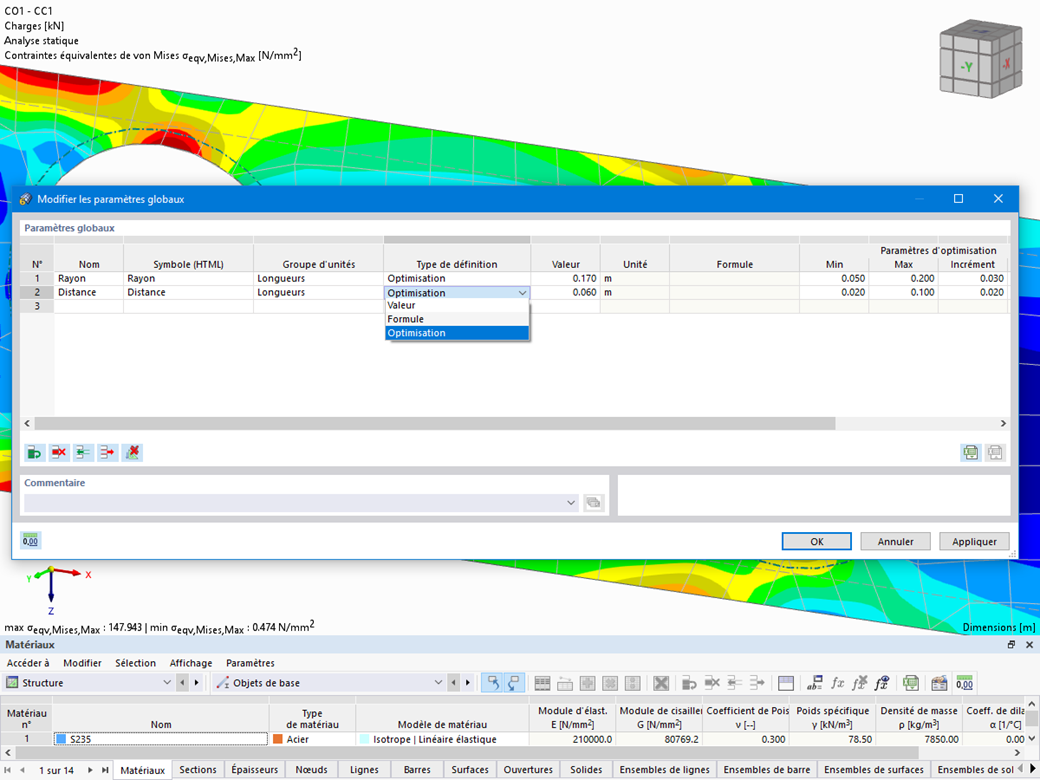Click the 0,00 decimals icon in the Matériaux toolbar

[x=965, y=682]
